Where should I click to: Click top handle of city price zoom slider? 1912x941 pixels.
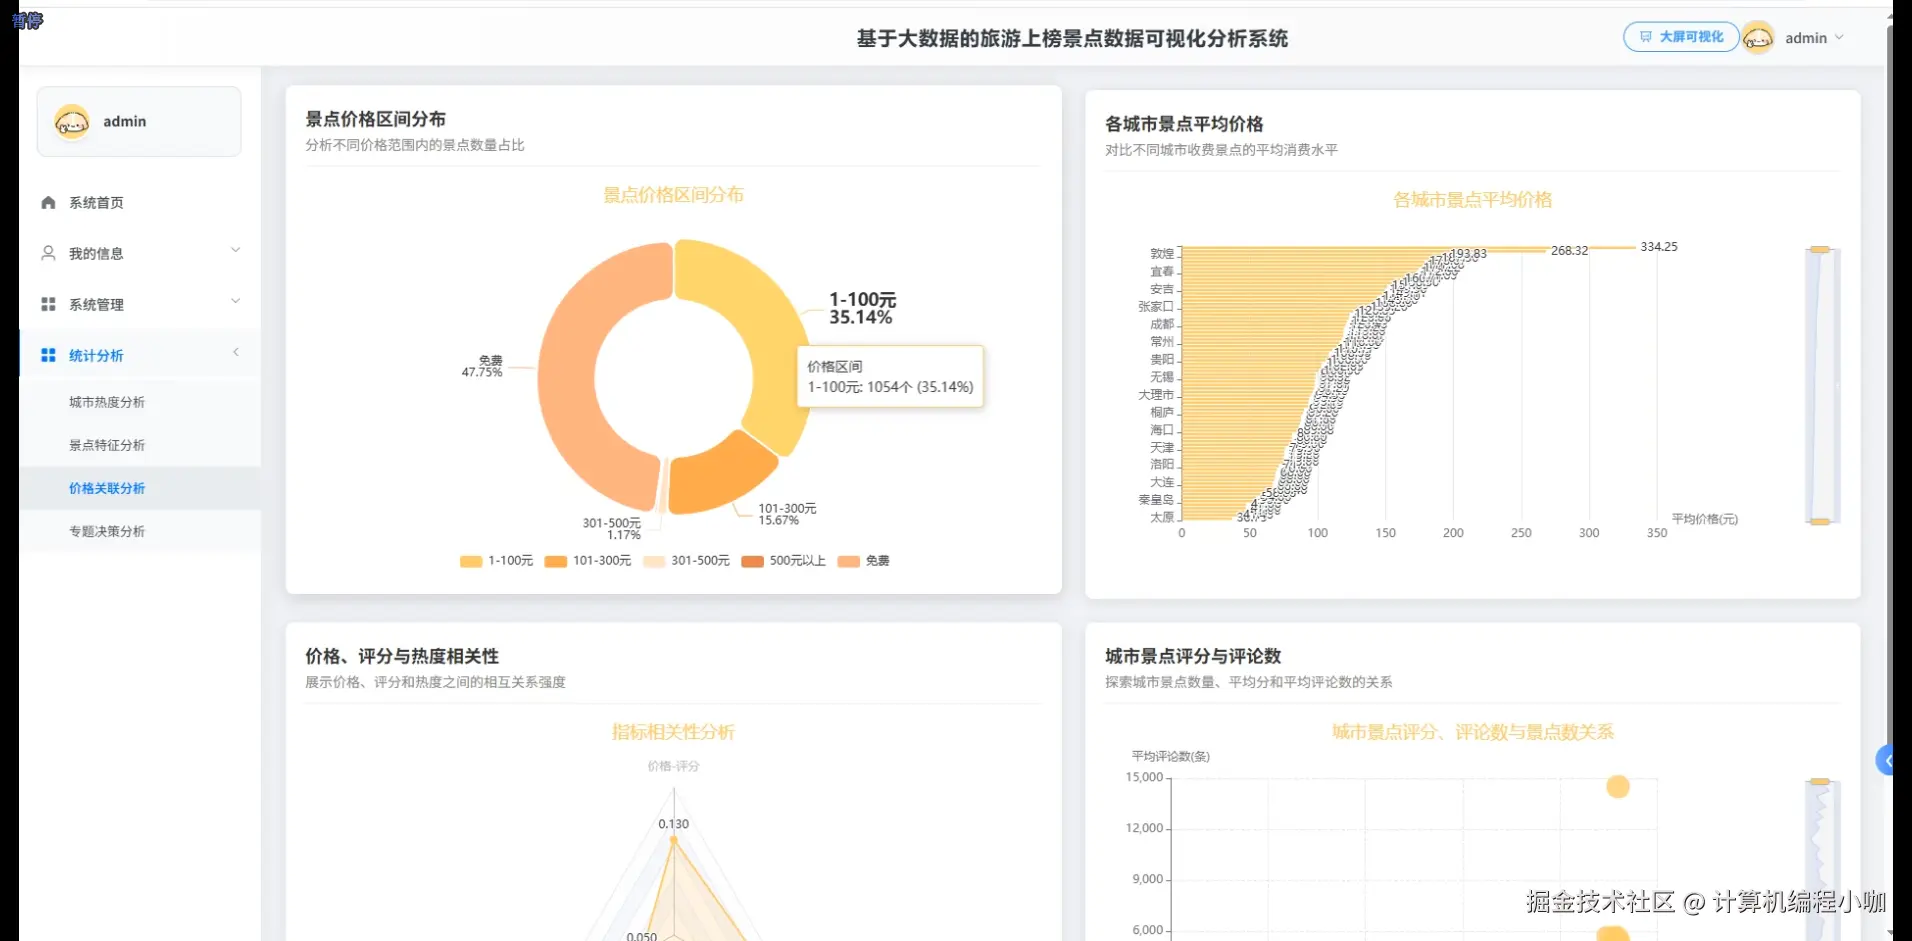point(1820,249)
